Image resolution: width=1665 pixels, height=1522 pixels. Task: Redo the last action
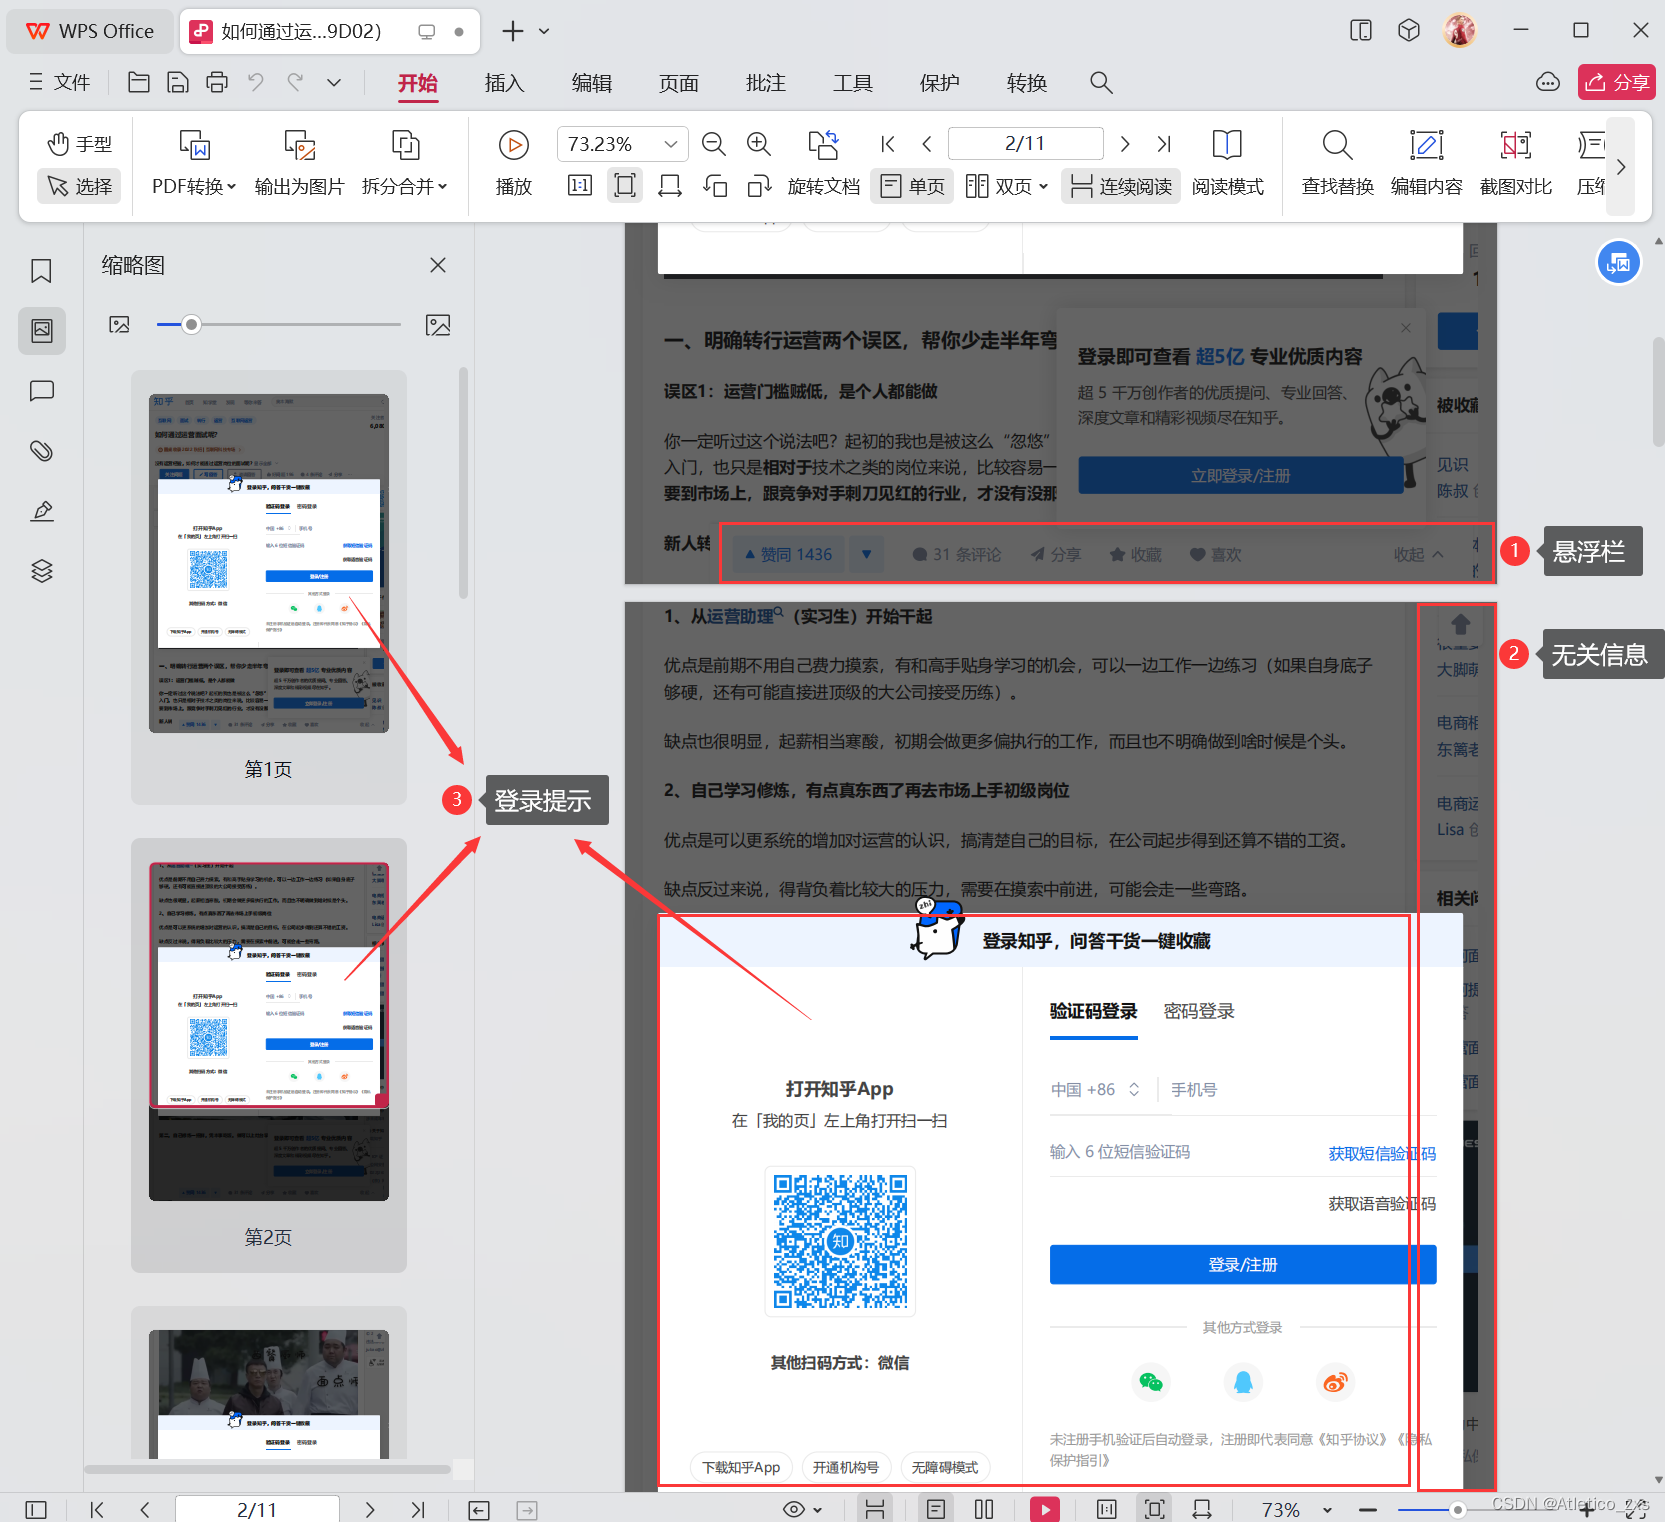pos(295,82)
